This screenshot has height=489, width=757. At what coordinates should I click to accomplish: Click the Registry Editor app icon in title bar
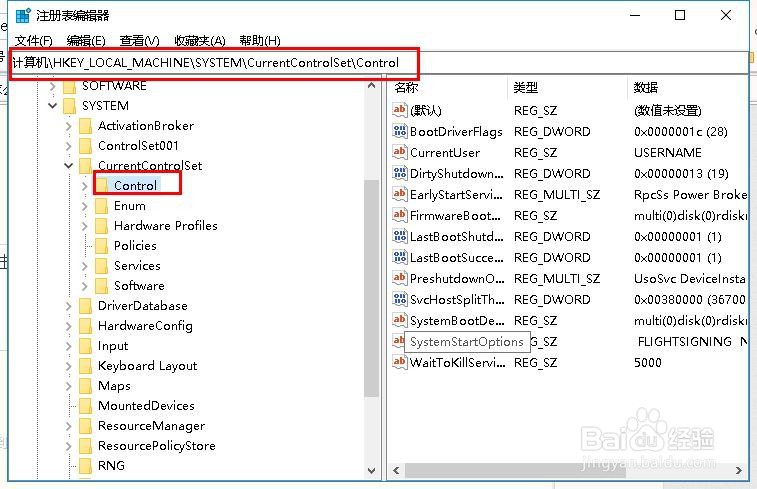23,15
